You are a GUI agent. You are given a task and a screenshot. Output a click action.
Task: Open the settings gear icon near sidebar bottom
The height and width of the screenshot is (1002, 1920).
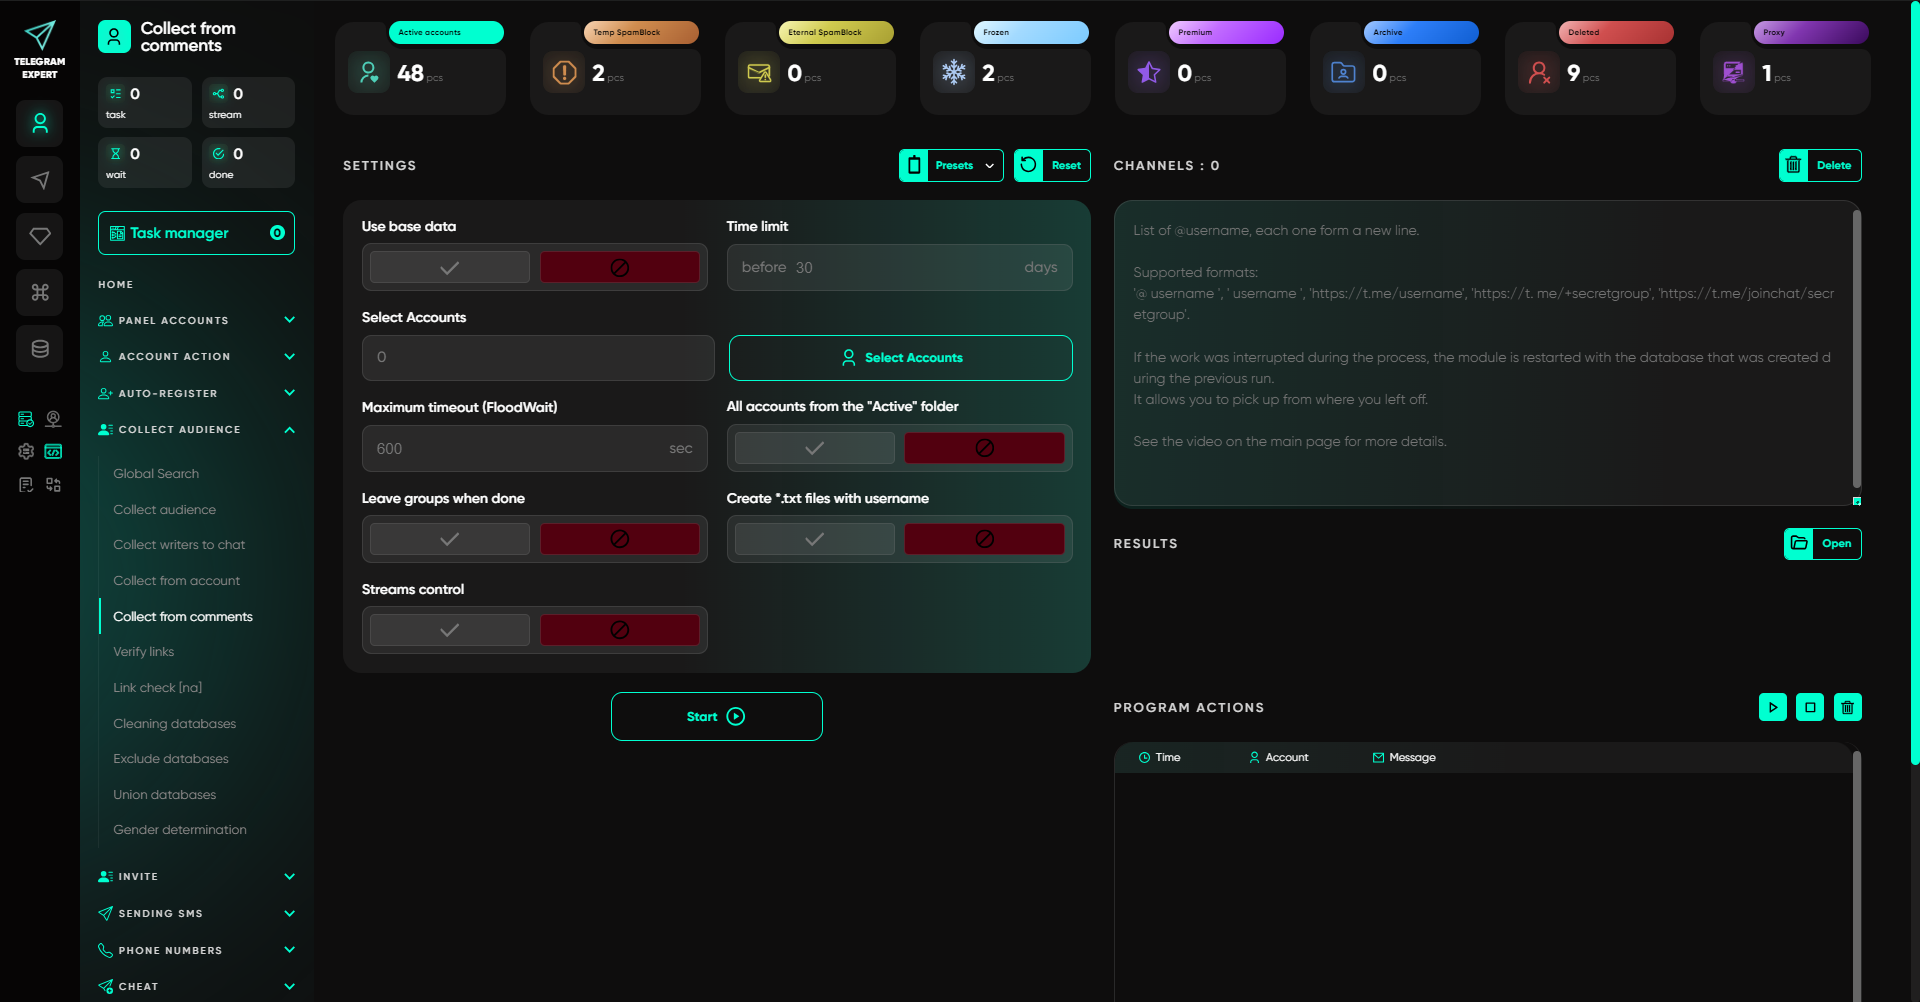pyautogui.click(x=25, y=452)
